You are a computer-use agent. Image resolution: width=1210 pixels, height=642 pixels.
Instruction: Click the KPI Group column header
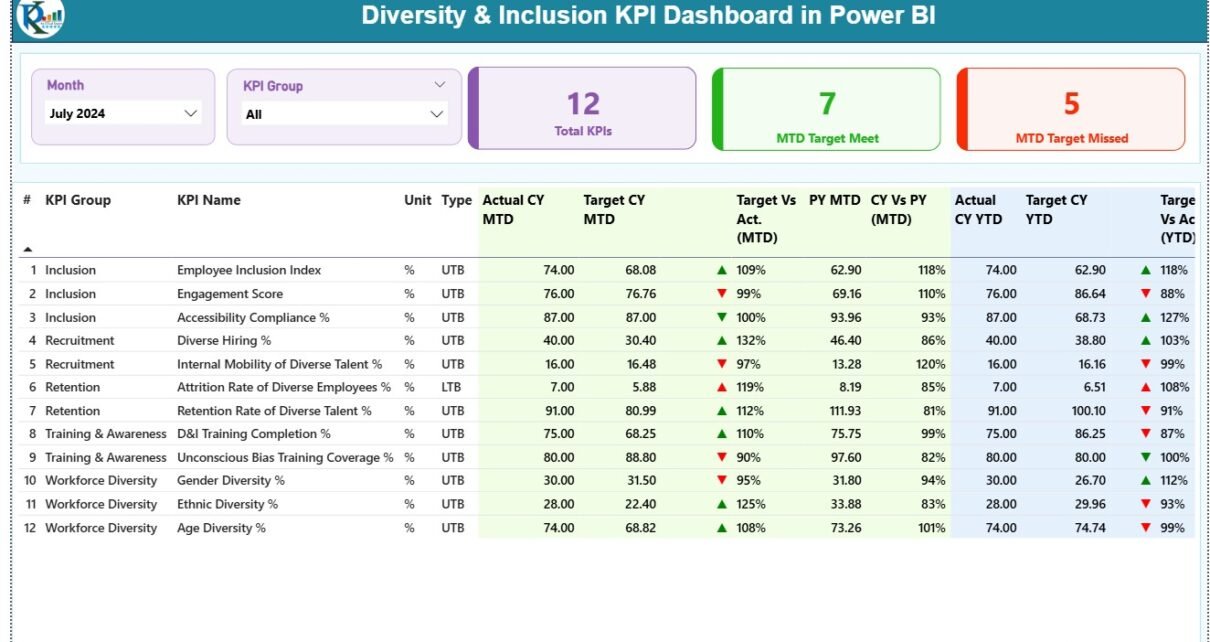point(78,200)
